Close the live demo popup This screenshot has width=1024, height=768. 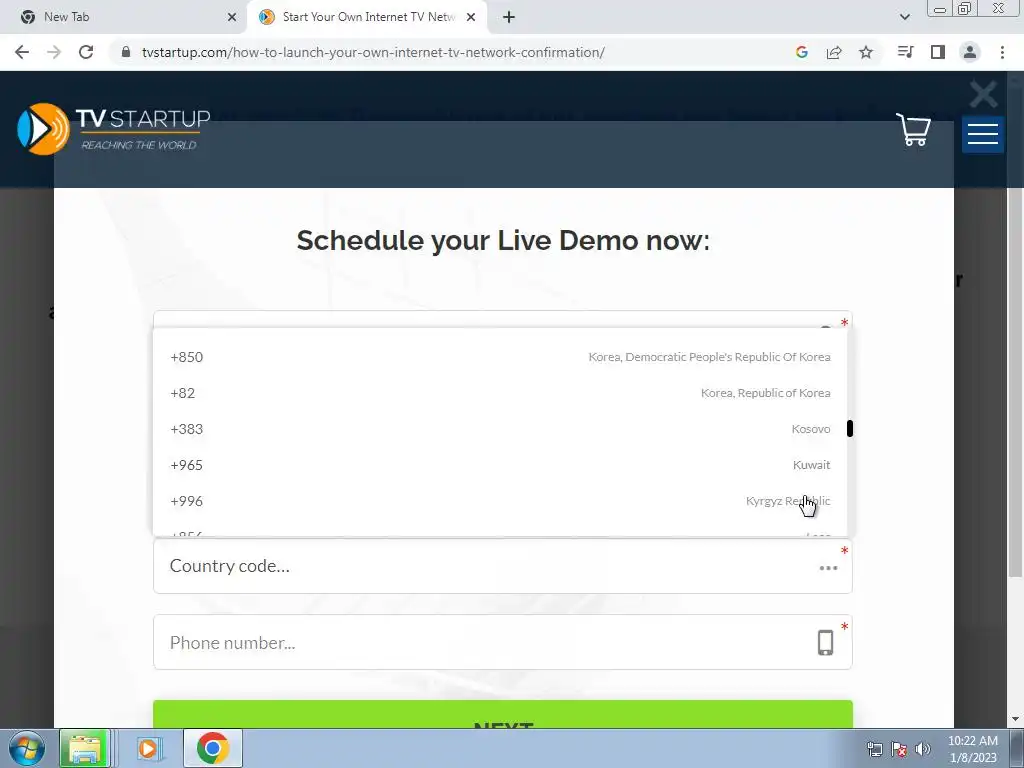[x=984, y=94]
